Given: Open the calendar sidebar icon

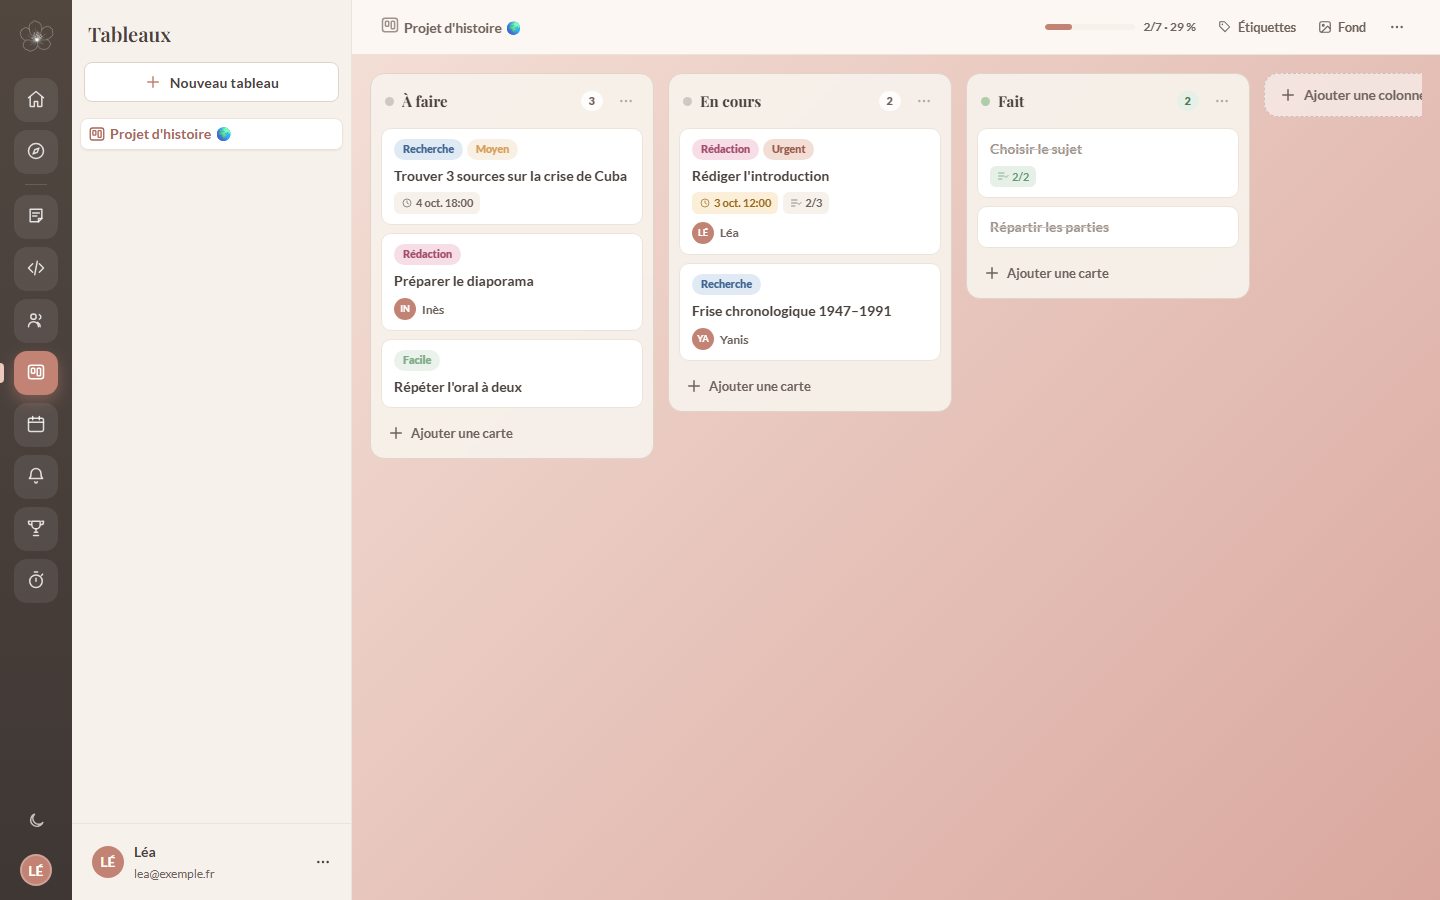Looking at the screenshot, I should tap(36, 424).
